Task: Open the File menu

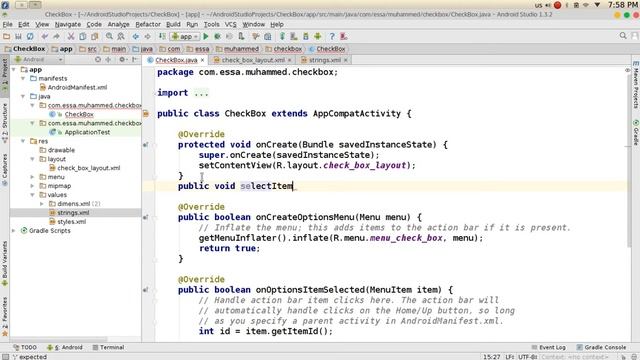Action: click(x=7, y=24)
